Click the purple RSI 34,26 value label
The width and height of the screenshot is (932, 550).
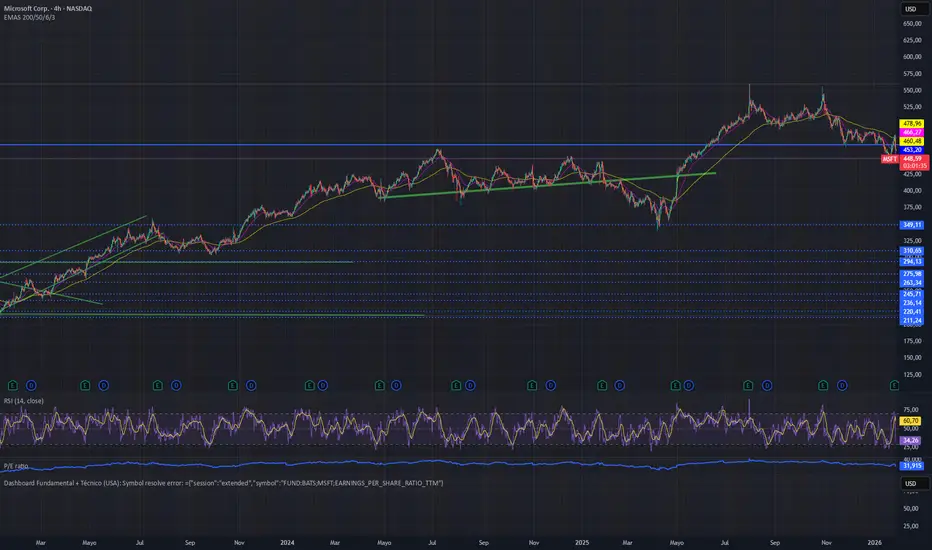[911, 441]
